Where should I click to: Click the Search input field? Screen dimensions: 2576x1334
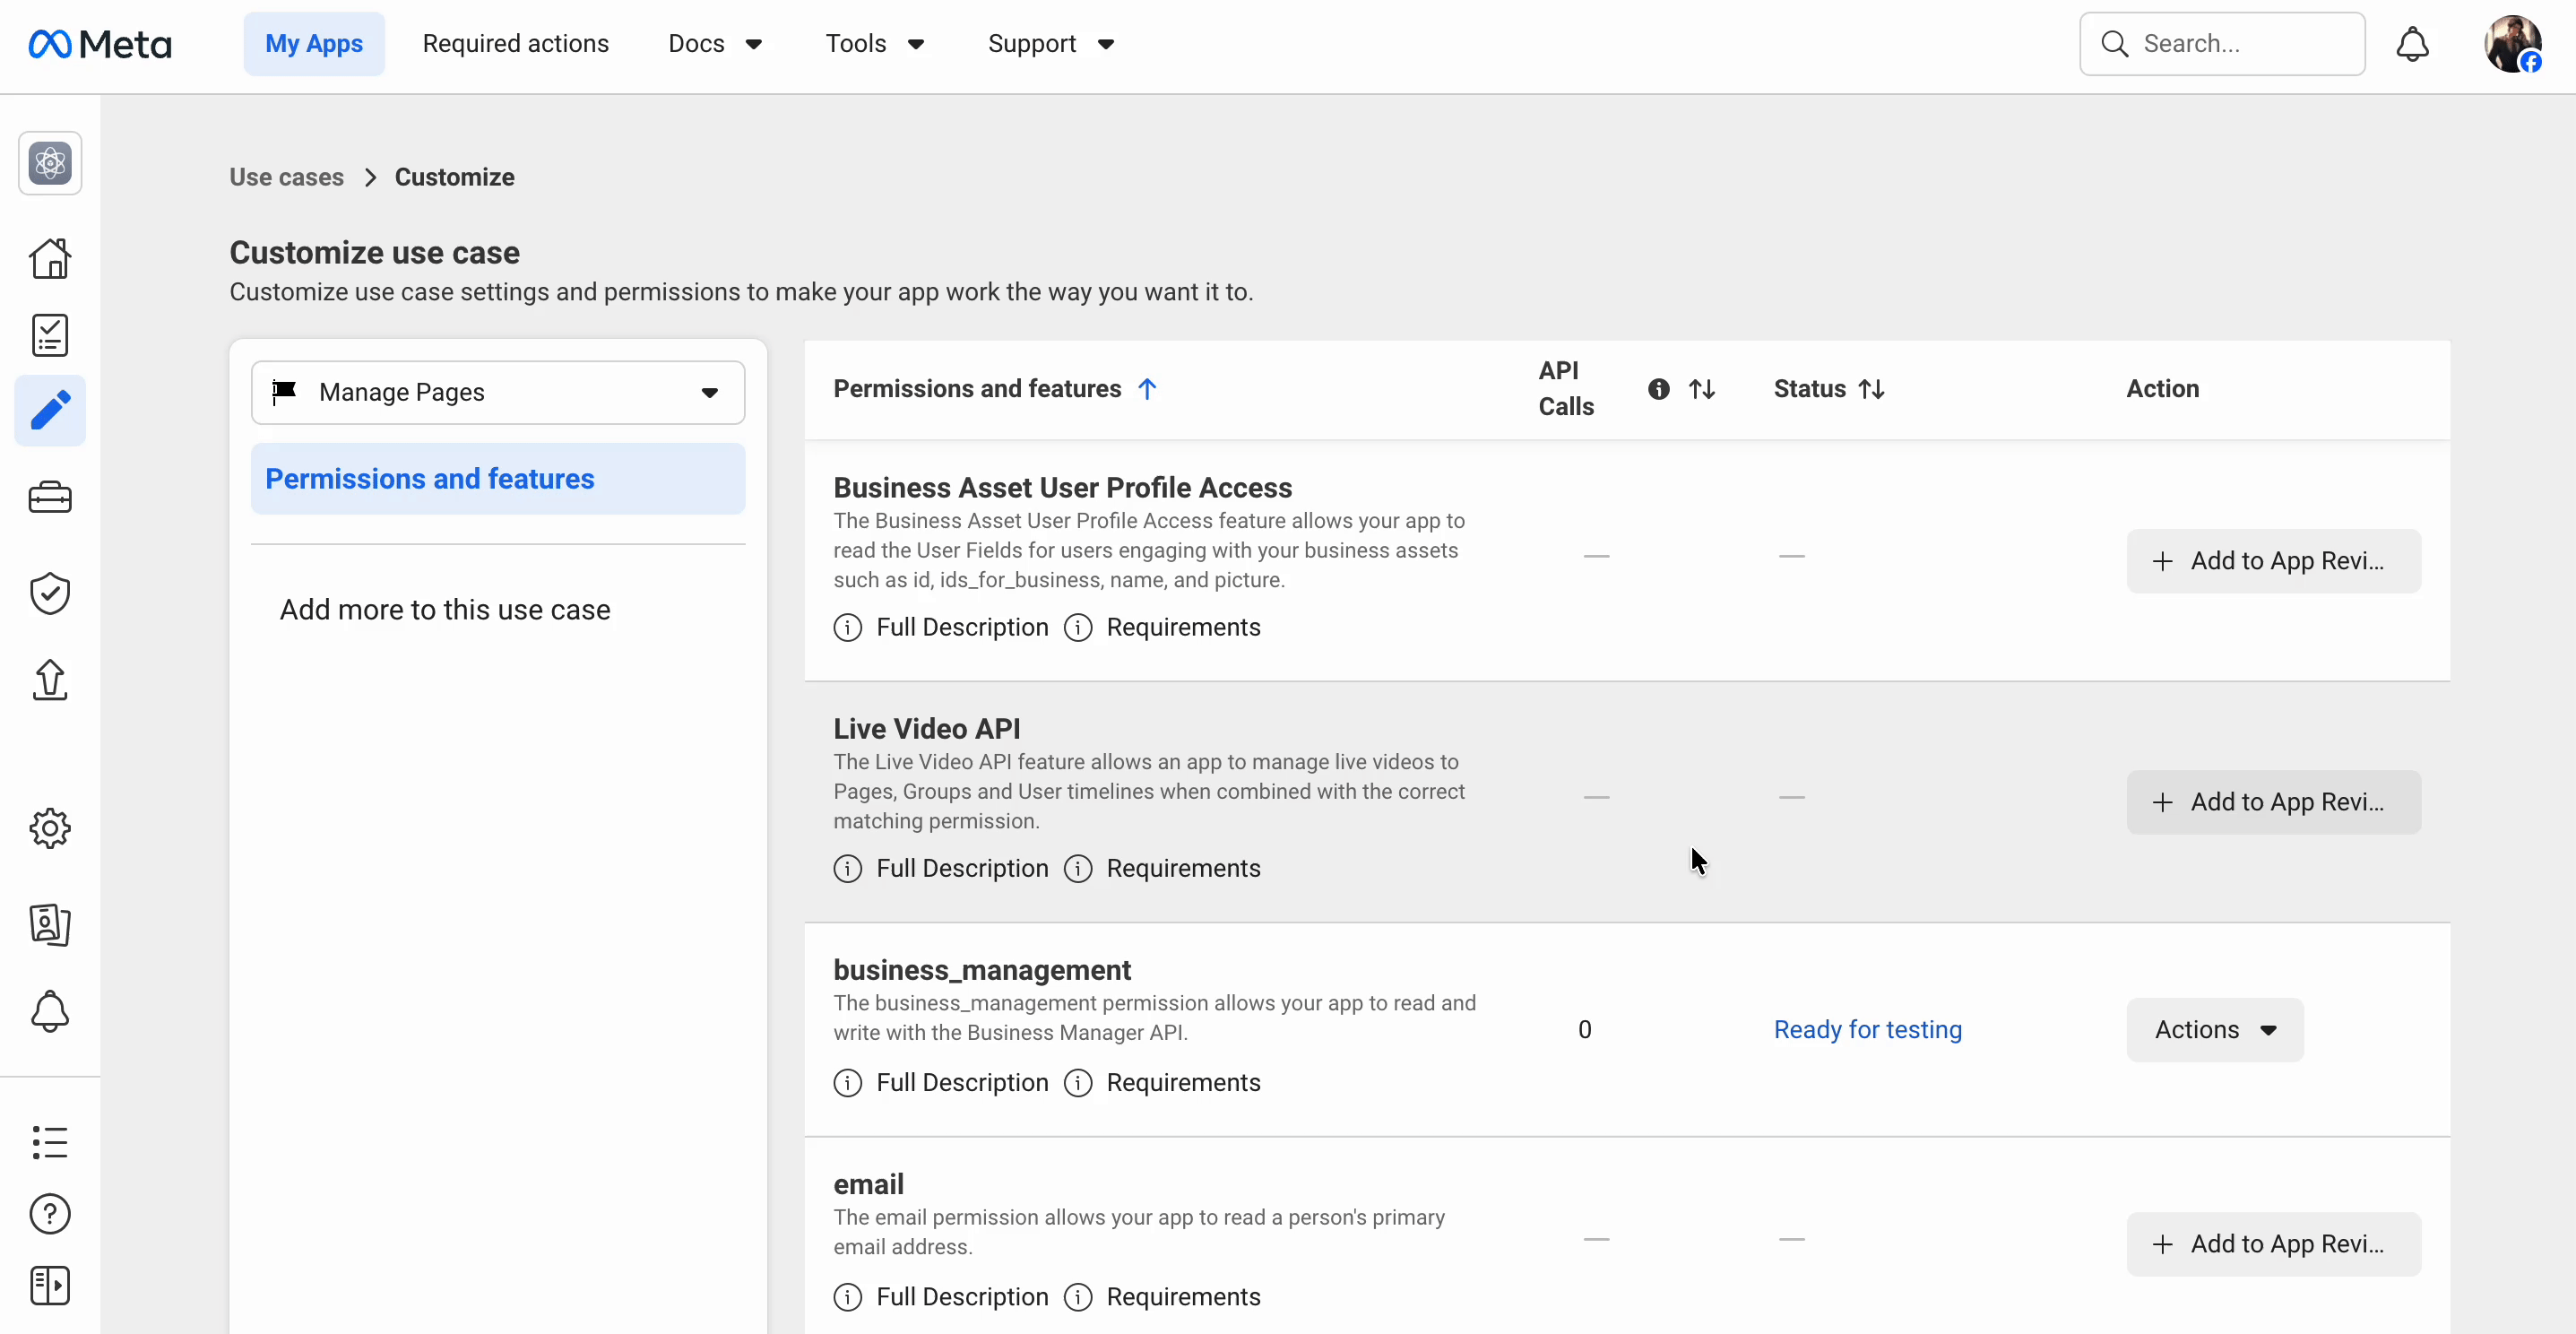pyautogui.click(x=2222, y=44)
